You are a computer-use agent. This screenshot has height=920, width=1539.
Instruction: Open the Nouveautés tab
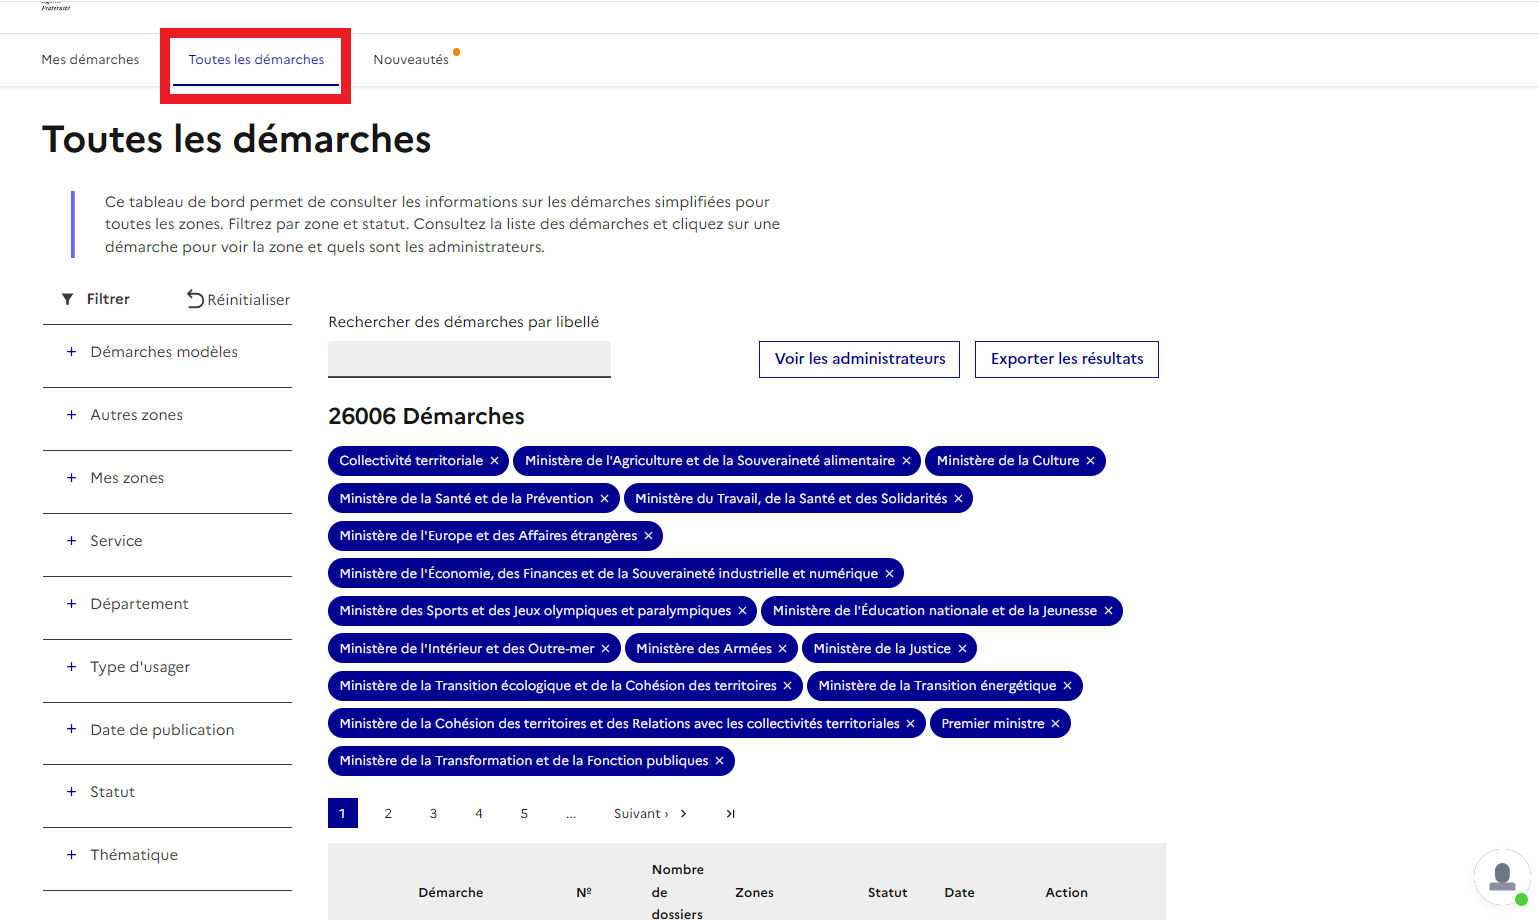[x=411, y=60]
